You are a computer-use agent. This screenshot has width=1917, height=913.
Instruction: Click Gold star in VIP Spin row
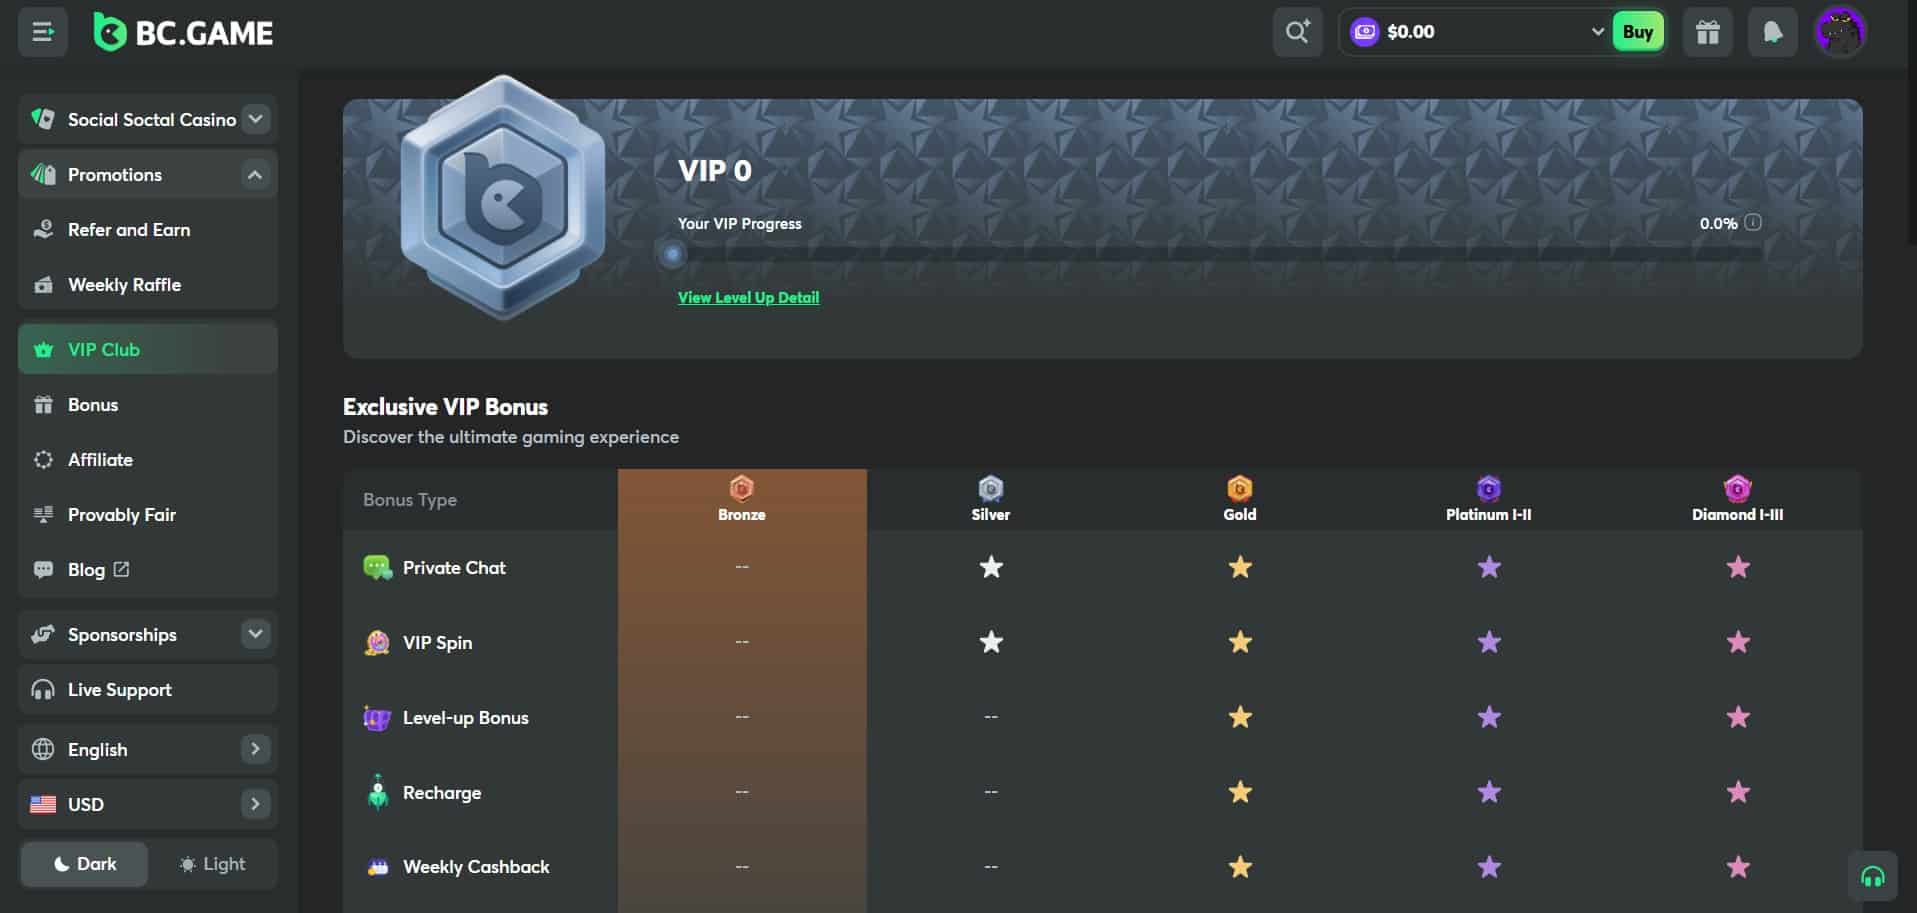click(1240, 642)
